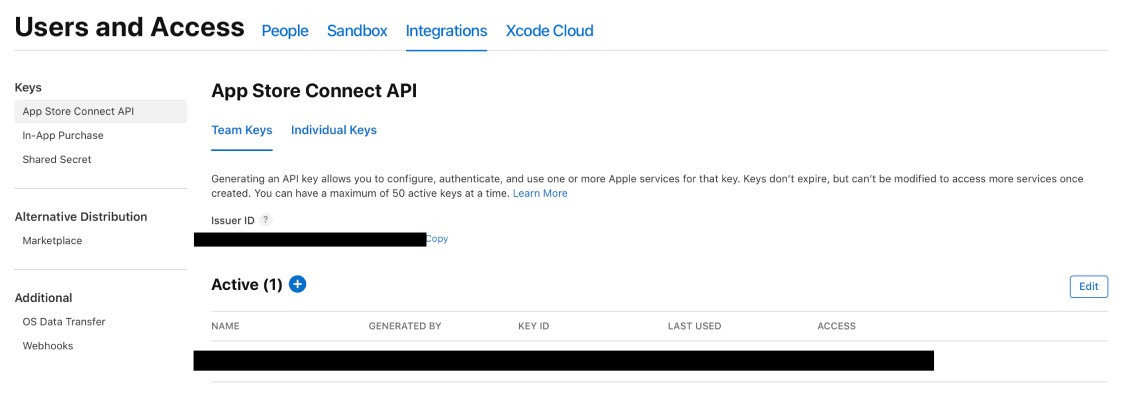Copy the Issuer ID
This screenshot has width=1126, height=400.
[x=437, y=239]
